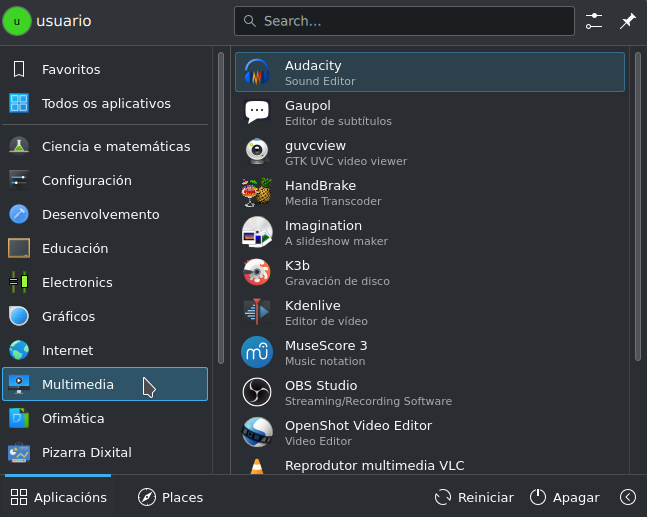Select the Internet category
Screen dimensions: 647x517
67,350
